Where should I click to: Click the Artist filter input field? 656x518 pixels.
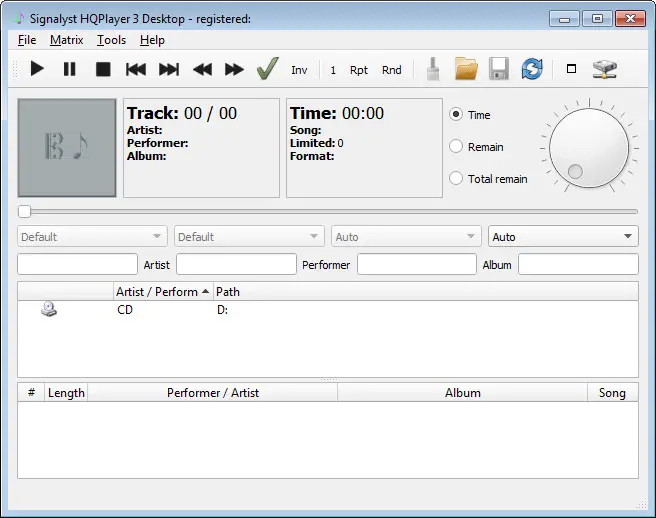236,264
